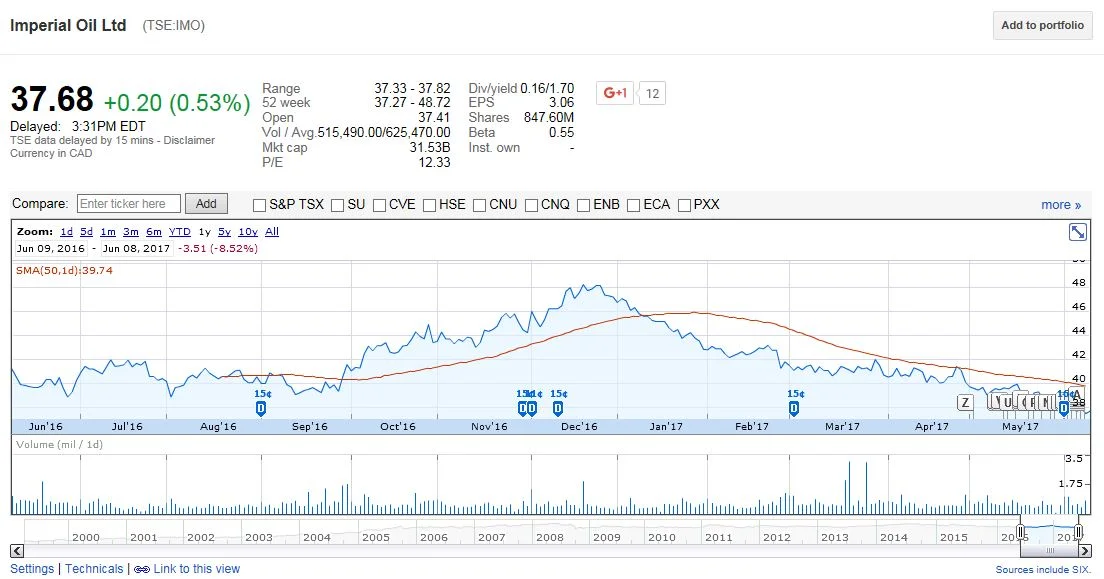Open the Technicals link

coord(94,569)
